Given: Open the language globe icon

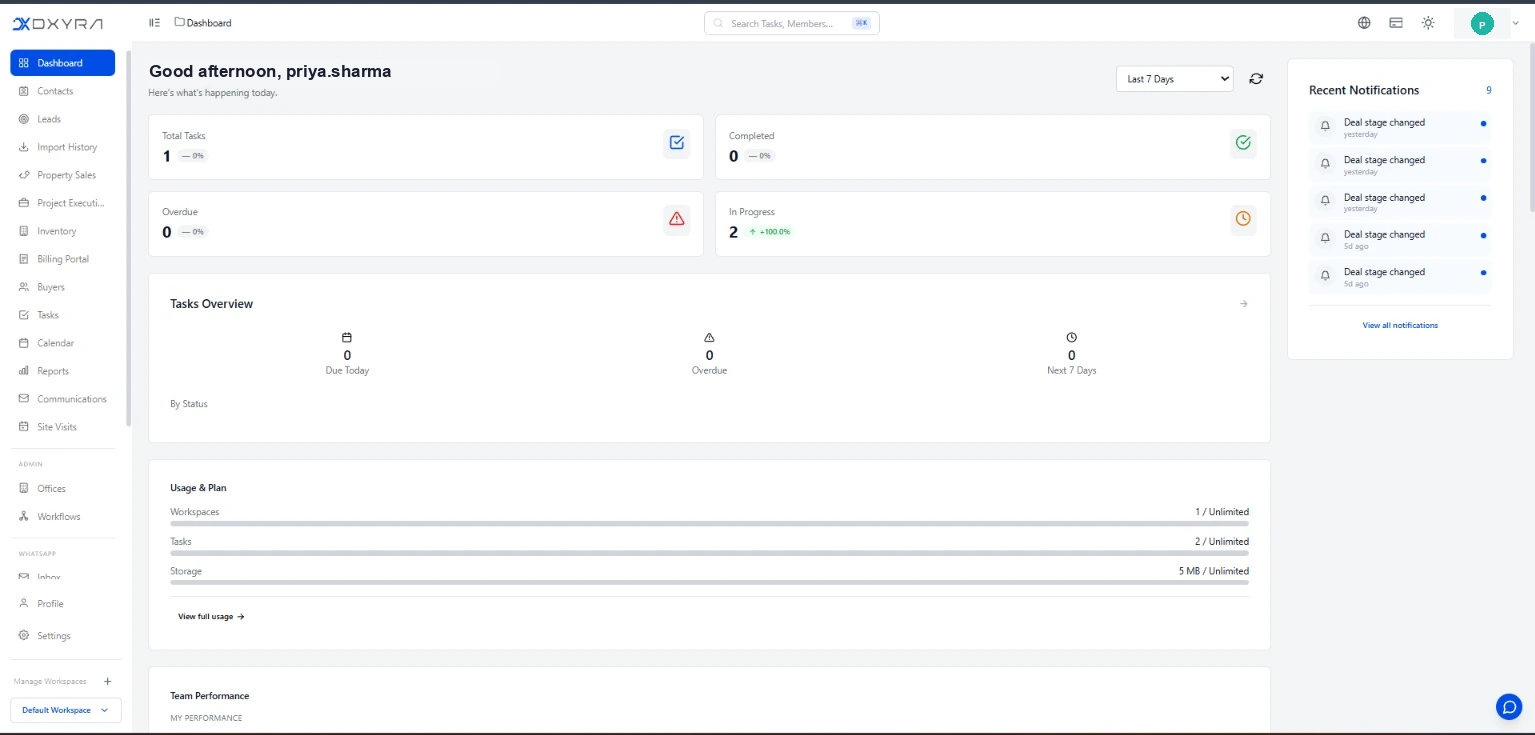Looking at the screenshot, I should (x=1364, y=23).
